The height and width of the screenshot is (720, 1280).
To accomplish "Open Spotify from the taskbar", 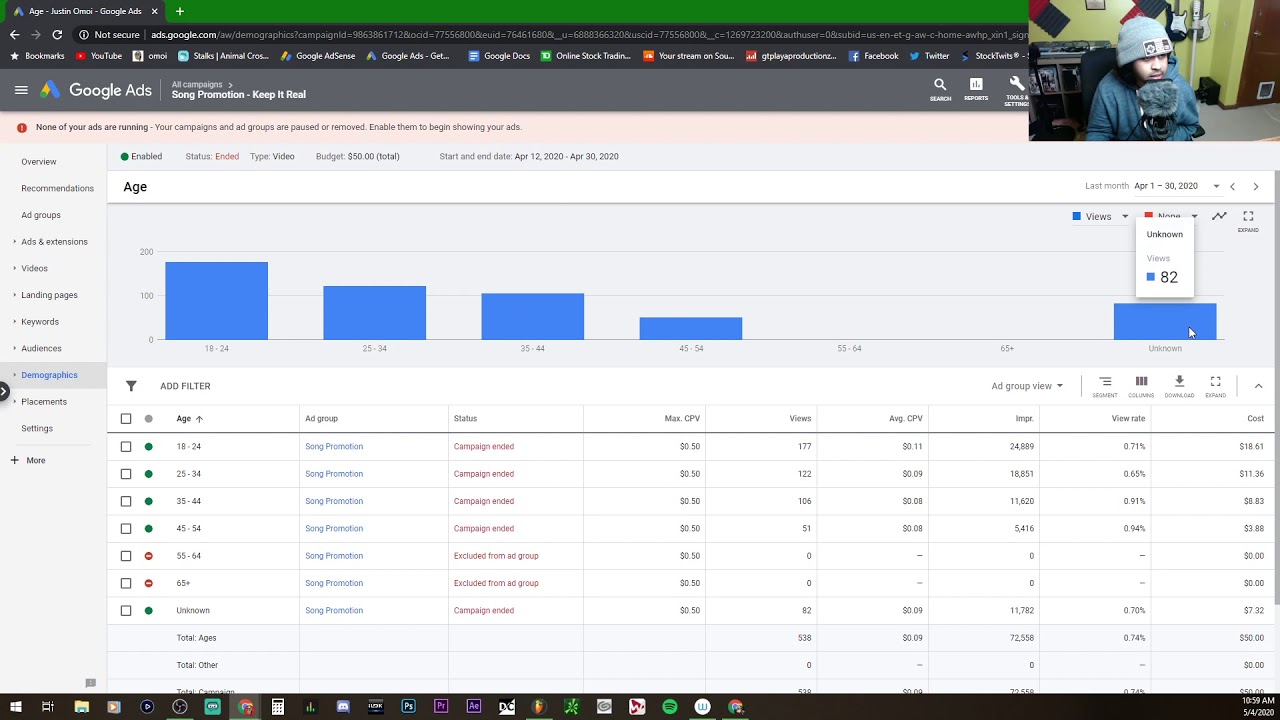I will (670, 707).
